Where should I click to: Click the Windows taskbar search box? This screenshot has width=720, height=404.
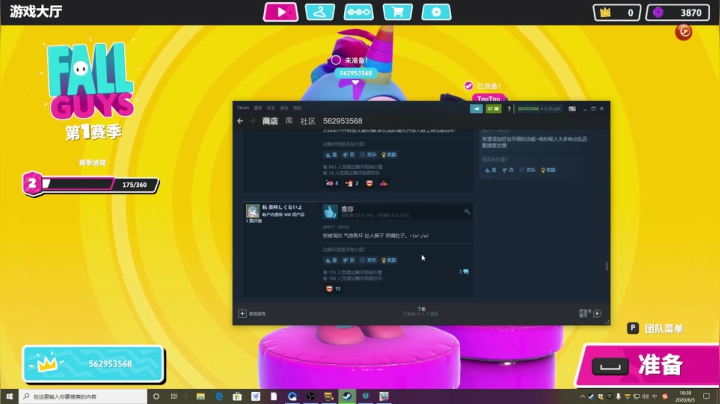(x=83, y=396)
